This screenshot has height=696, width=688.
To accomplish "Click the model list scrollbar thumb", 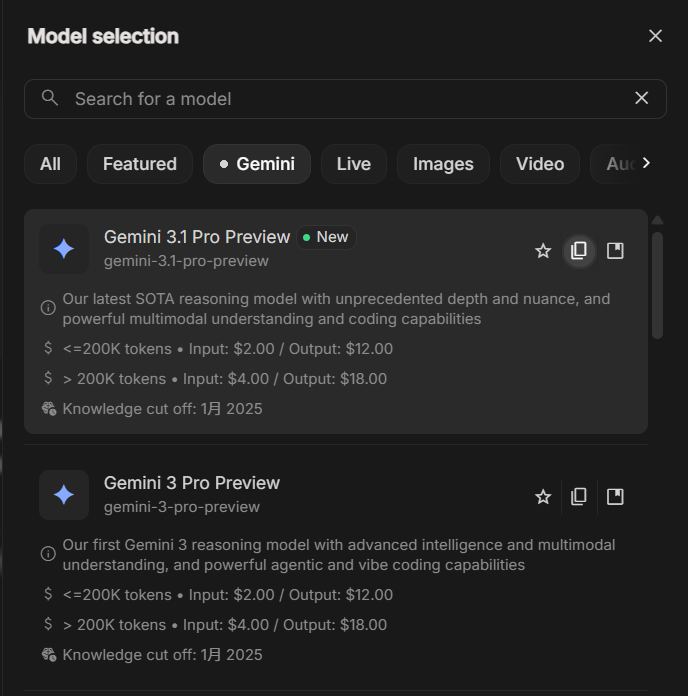I will [x=657, y=285].
